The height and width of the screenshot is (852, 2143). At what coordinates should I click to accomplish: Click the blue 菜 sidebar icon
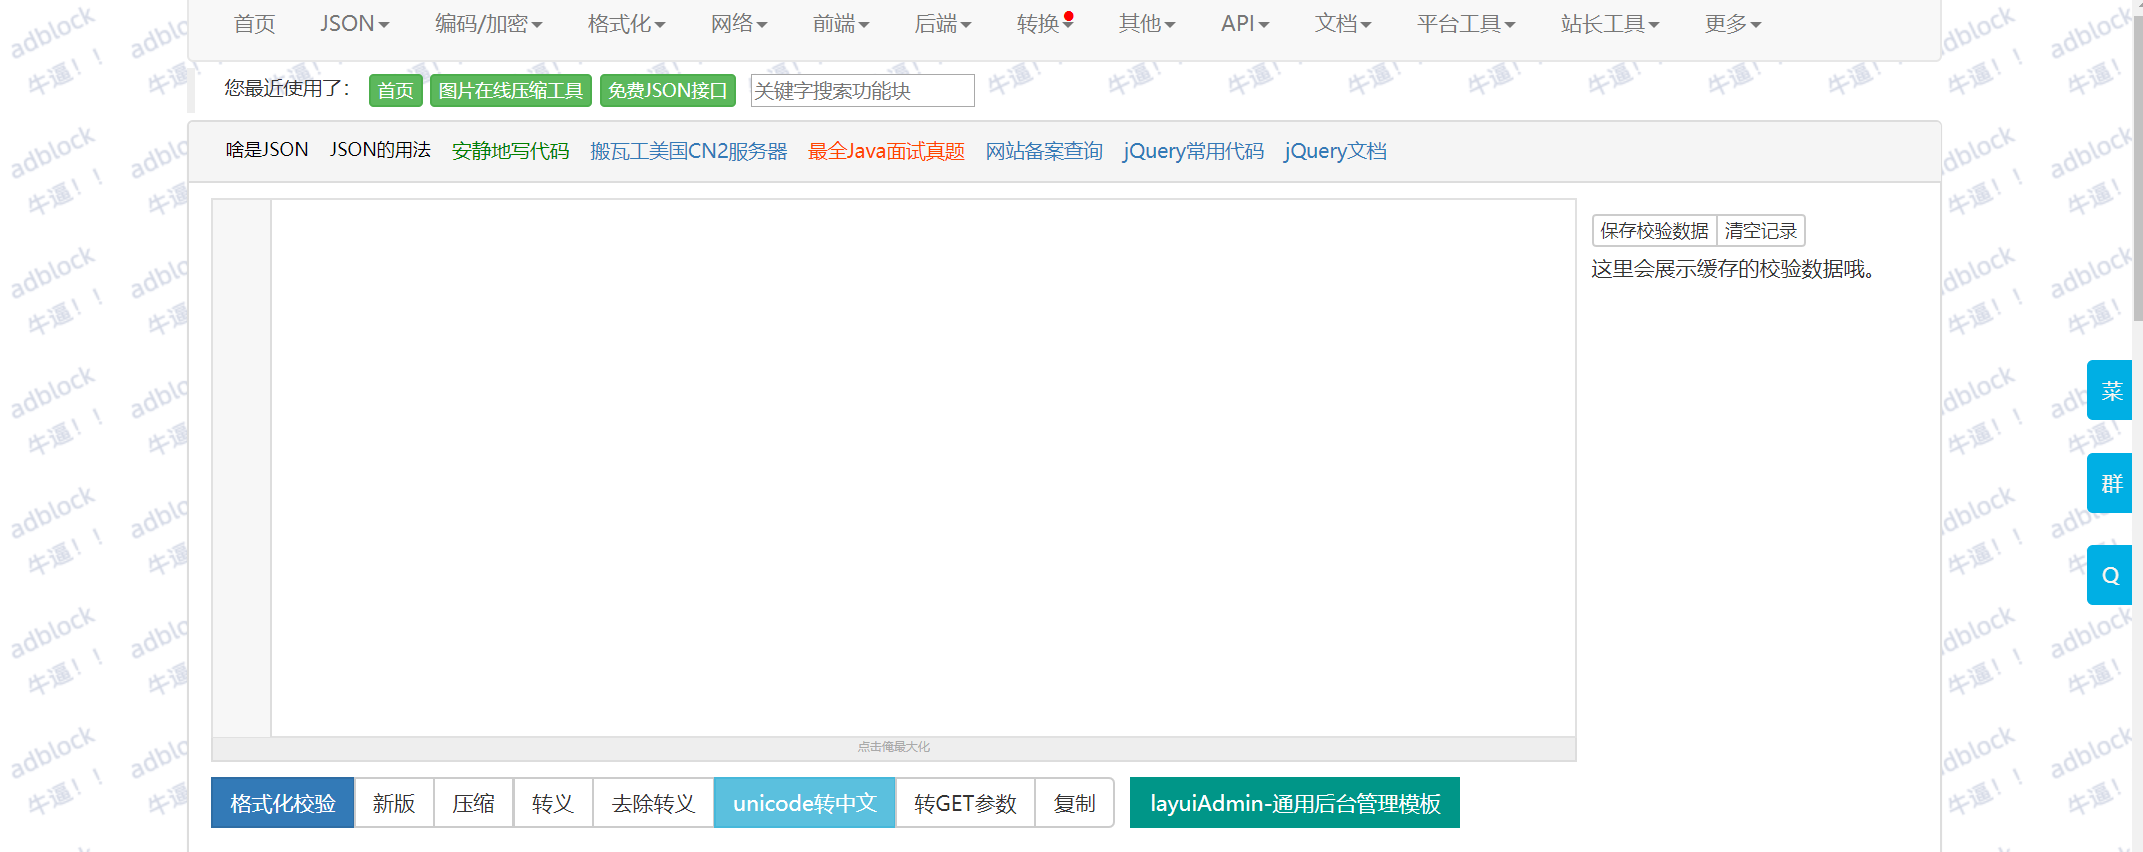(2110, 390)
